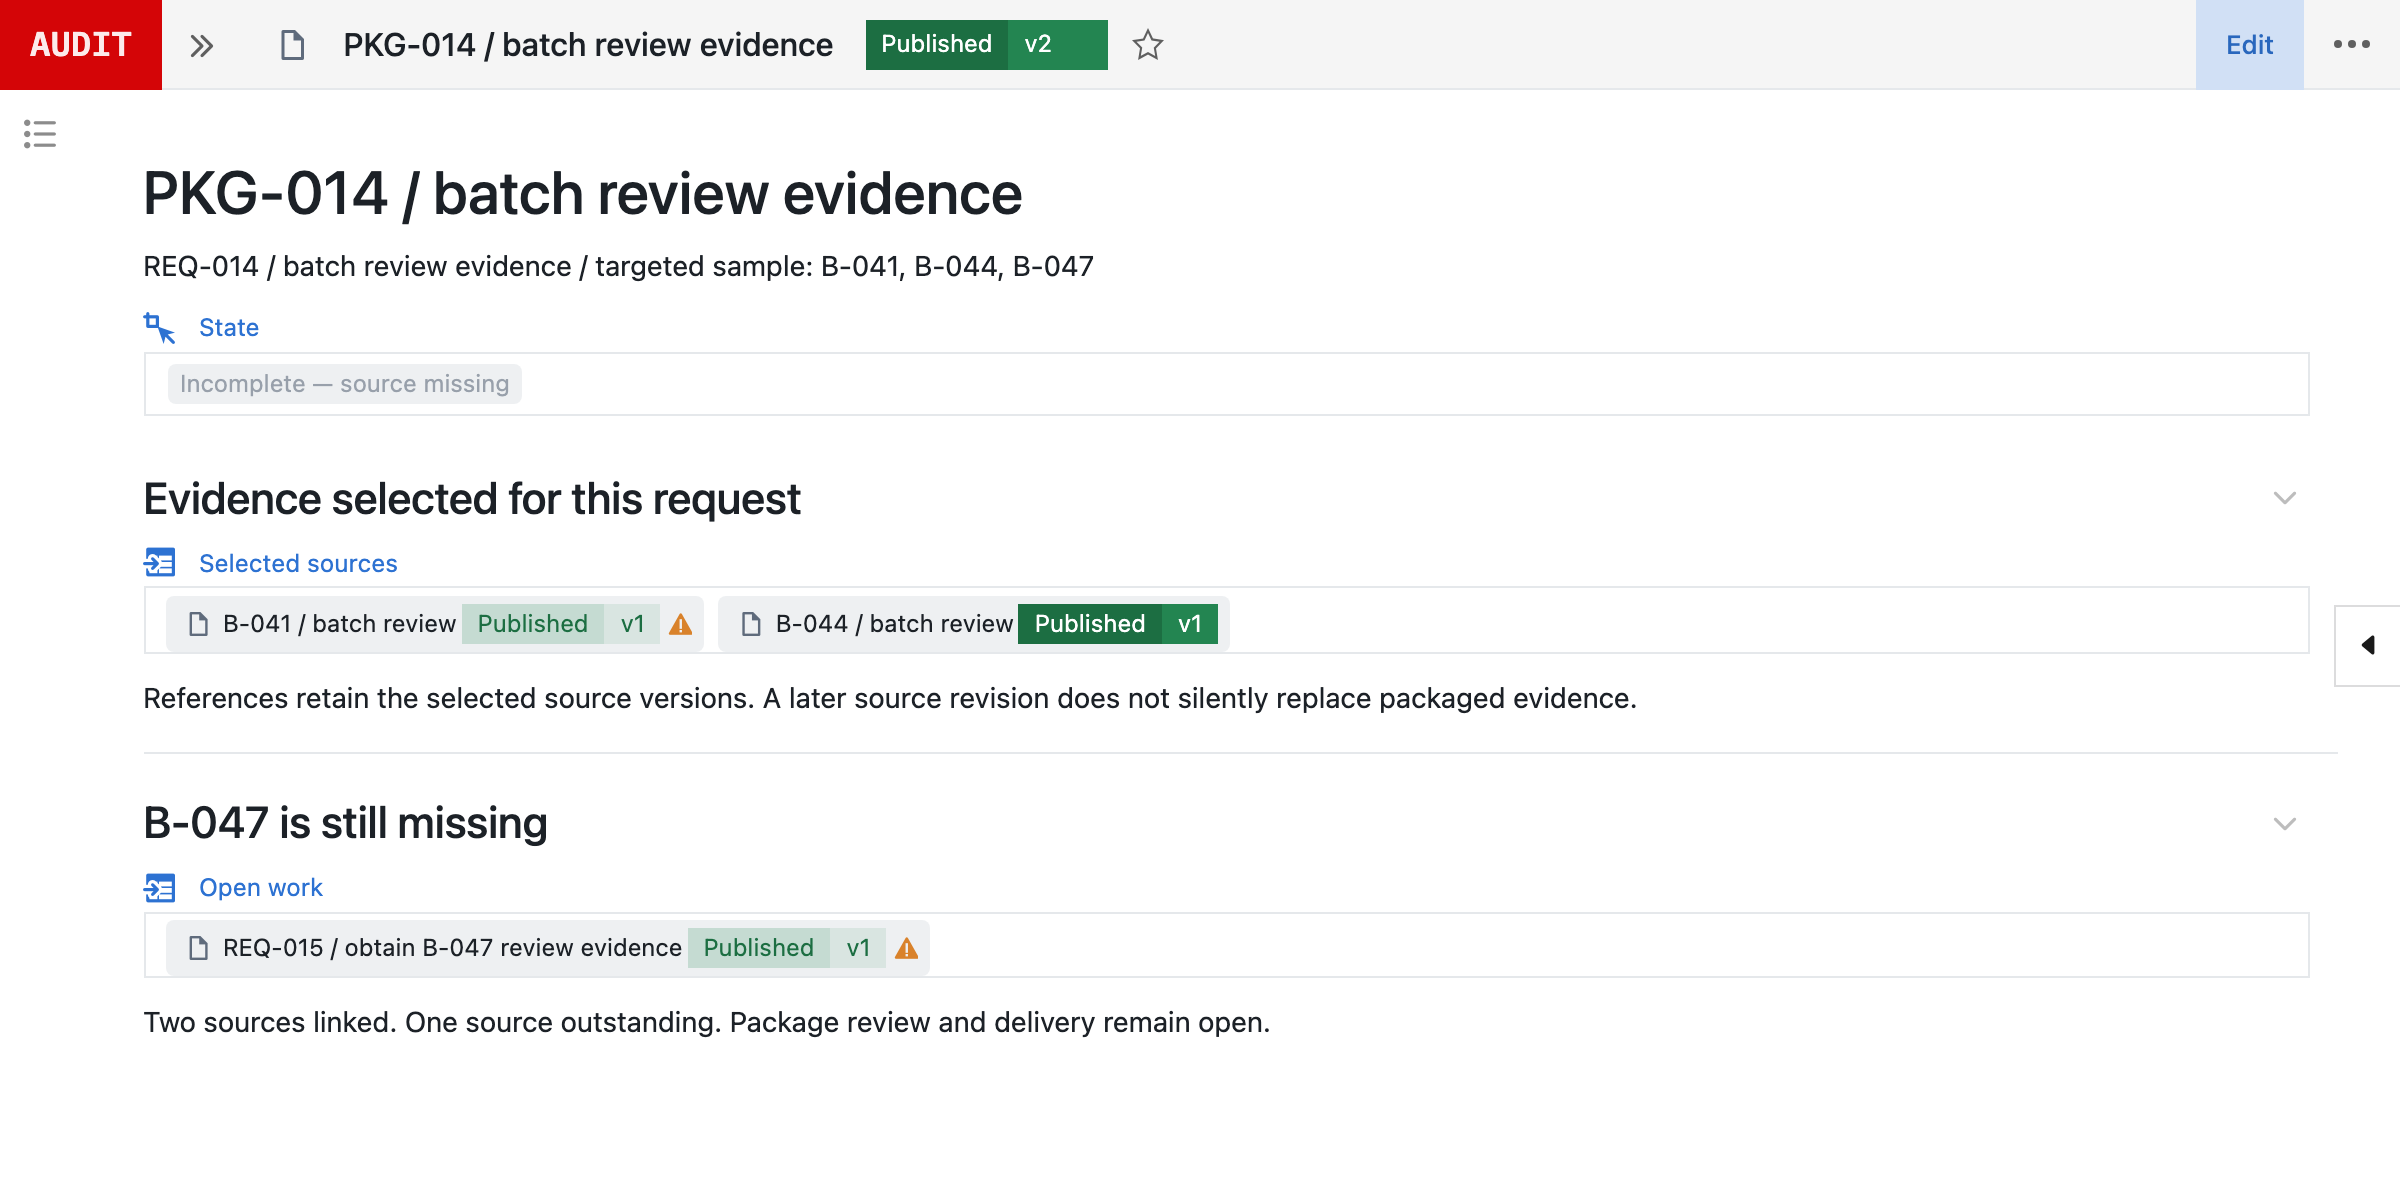Viewport: 2400px width, 1200px height.
Task: Click the warning triangle on REQ-015 reference
Action: coord(907,949)
